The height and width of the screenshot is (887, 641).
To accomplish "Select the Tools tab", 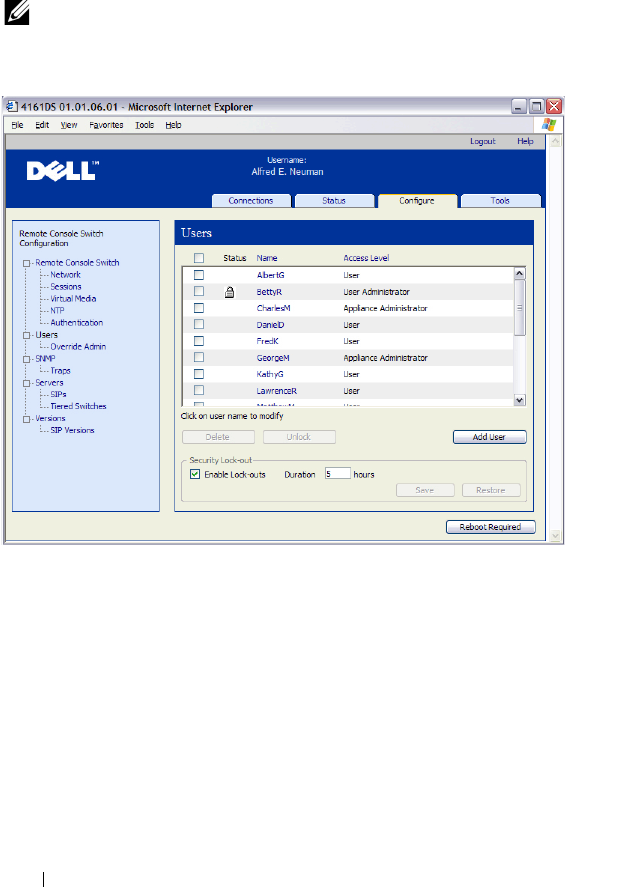I will tap(500, 201).
